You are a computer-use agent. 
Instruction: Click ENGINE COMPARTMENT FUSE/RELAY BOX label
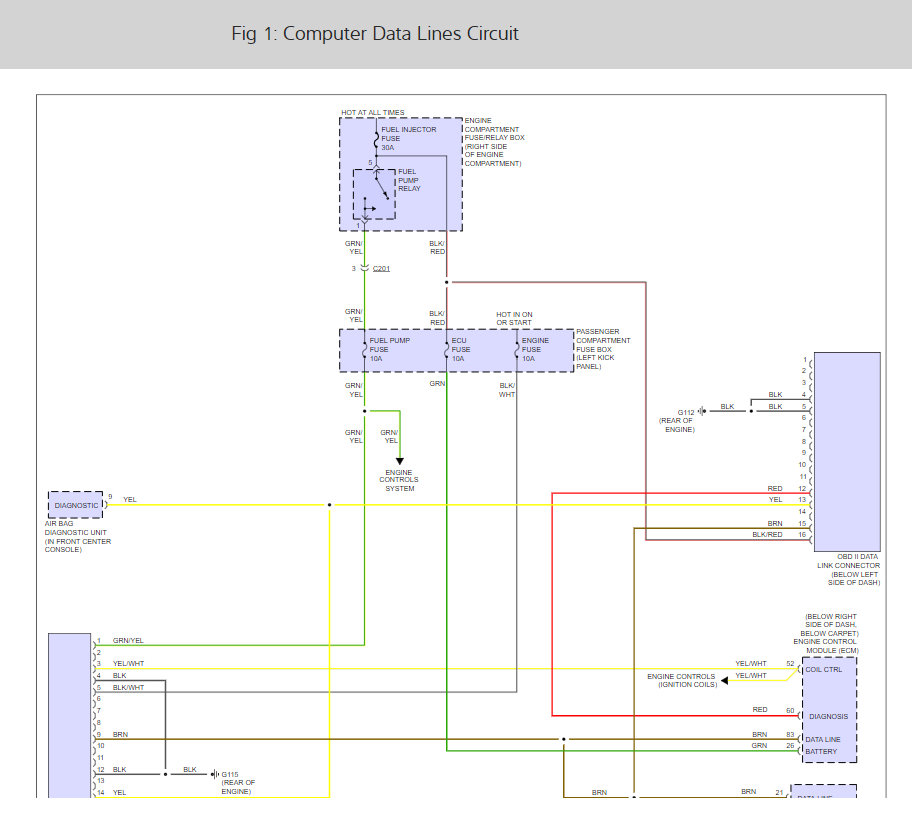click(494, 142)
